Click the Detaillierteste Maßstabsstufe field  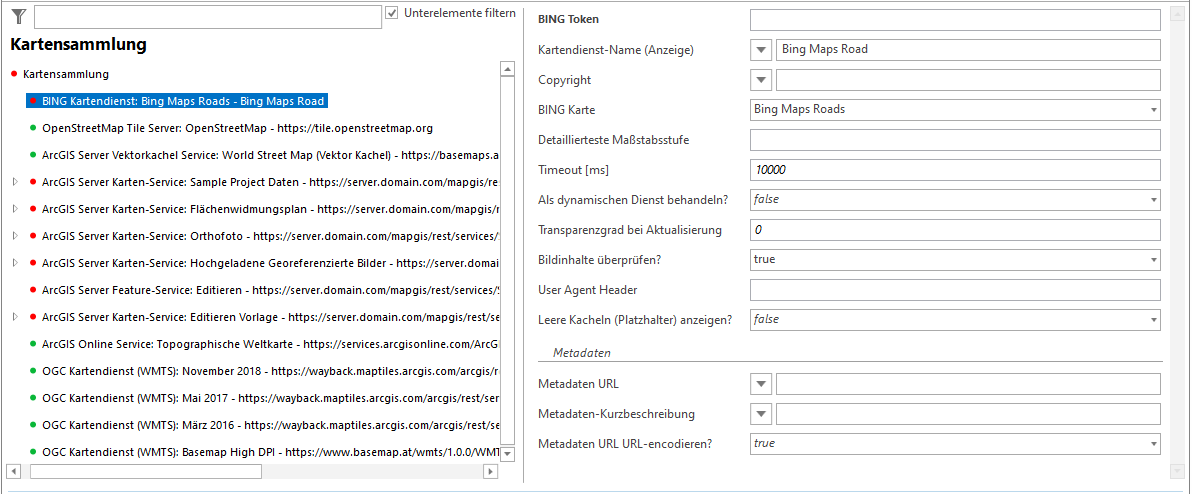pos(955,140)
